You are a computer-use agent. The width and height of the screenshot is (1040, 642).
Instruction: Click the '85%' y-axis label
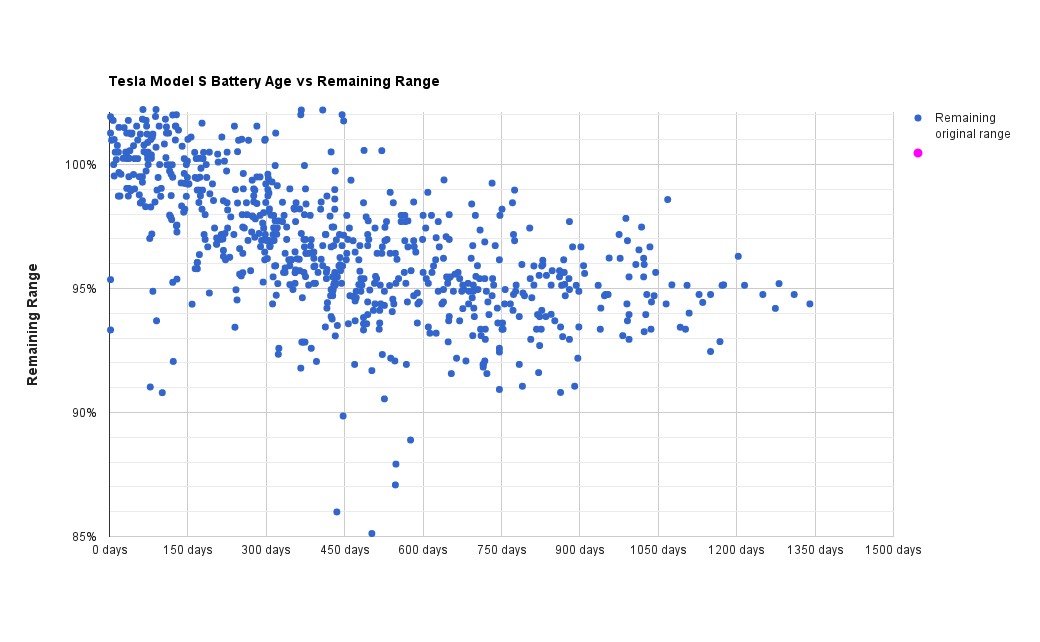[x=84, y=537]
